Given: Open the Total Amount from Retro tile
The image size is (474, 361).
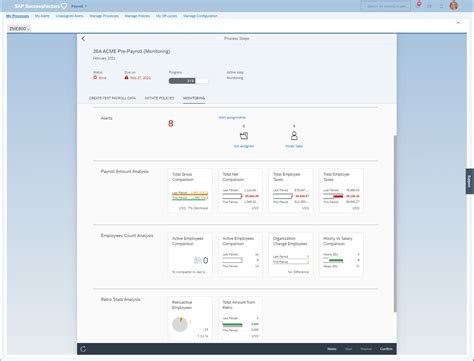Looking at the screenshot, I should click(240, 318).
